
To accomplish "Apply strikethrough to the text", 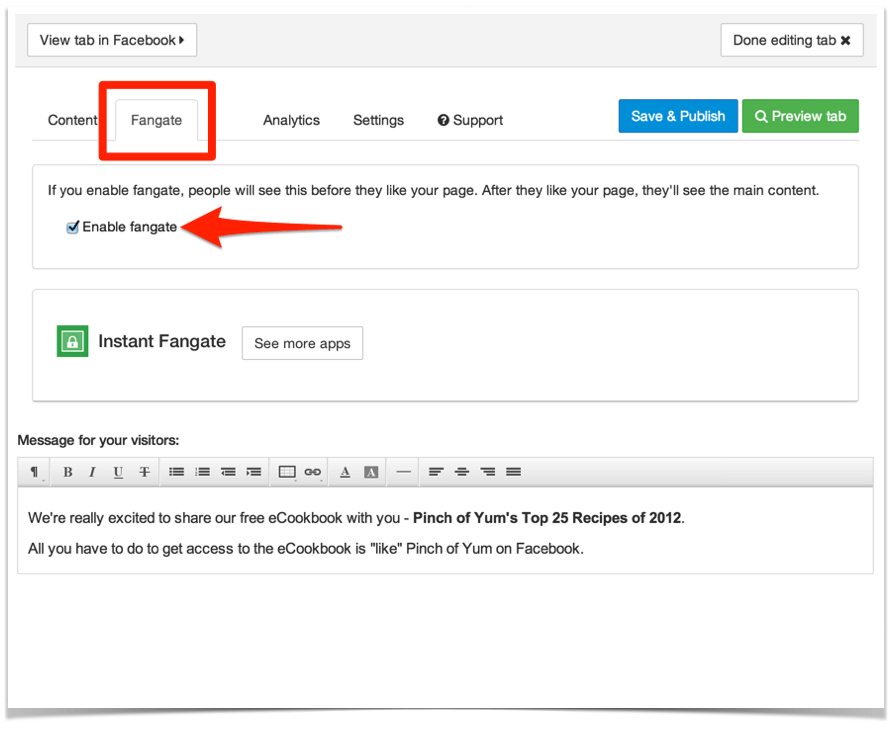I will pos(144,472).
